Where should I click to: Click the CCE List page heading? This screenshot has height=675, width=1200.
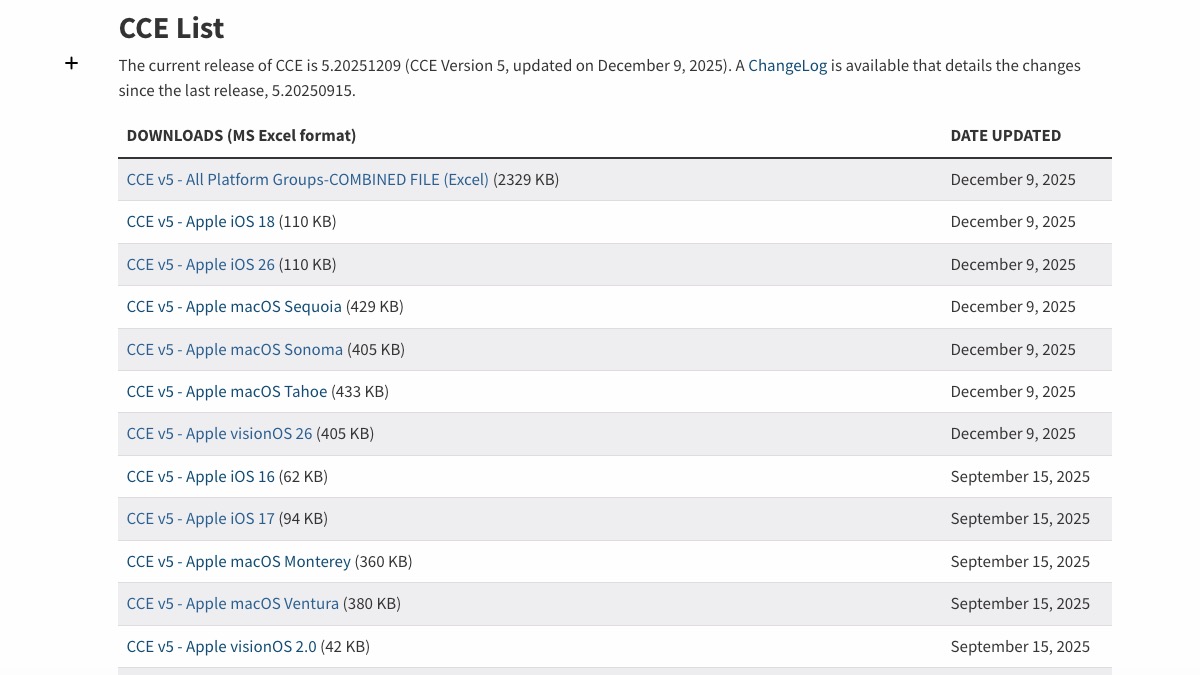pyautogui.click(x=171, y=28)
